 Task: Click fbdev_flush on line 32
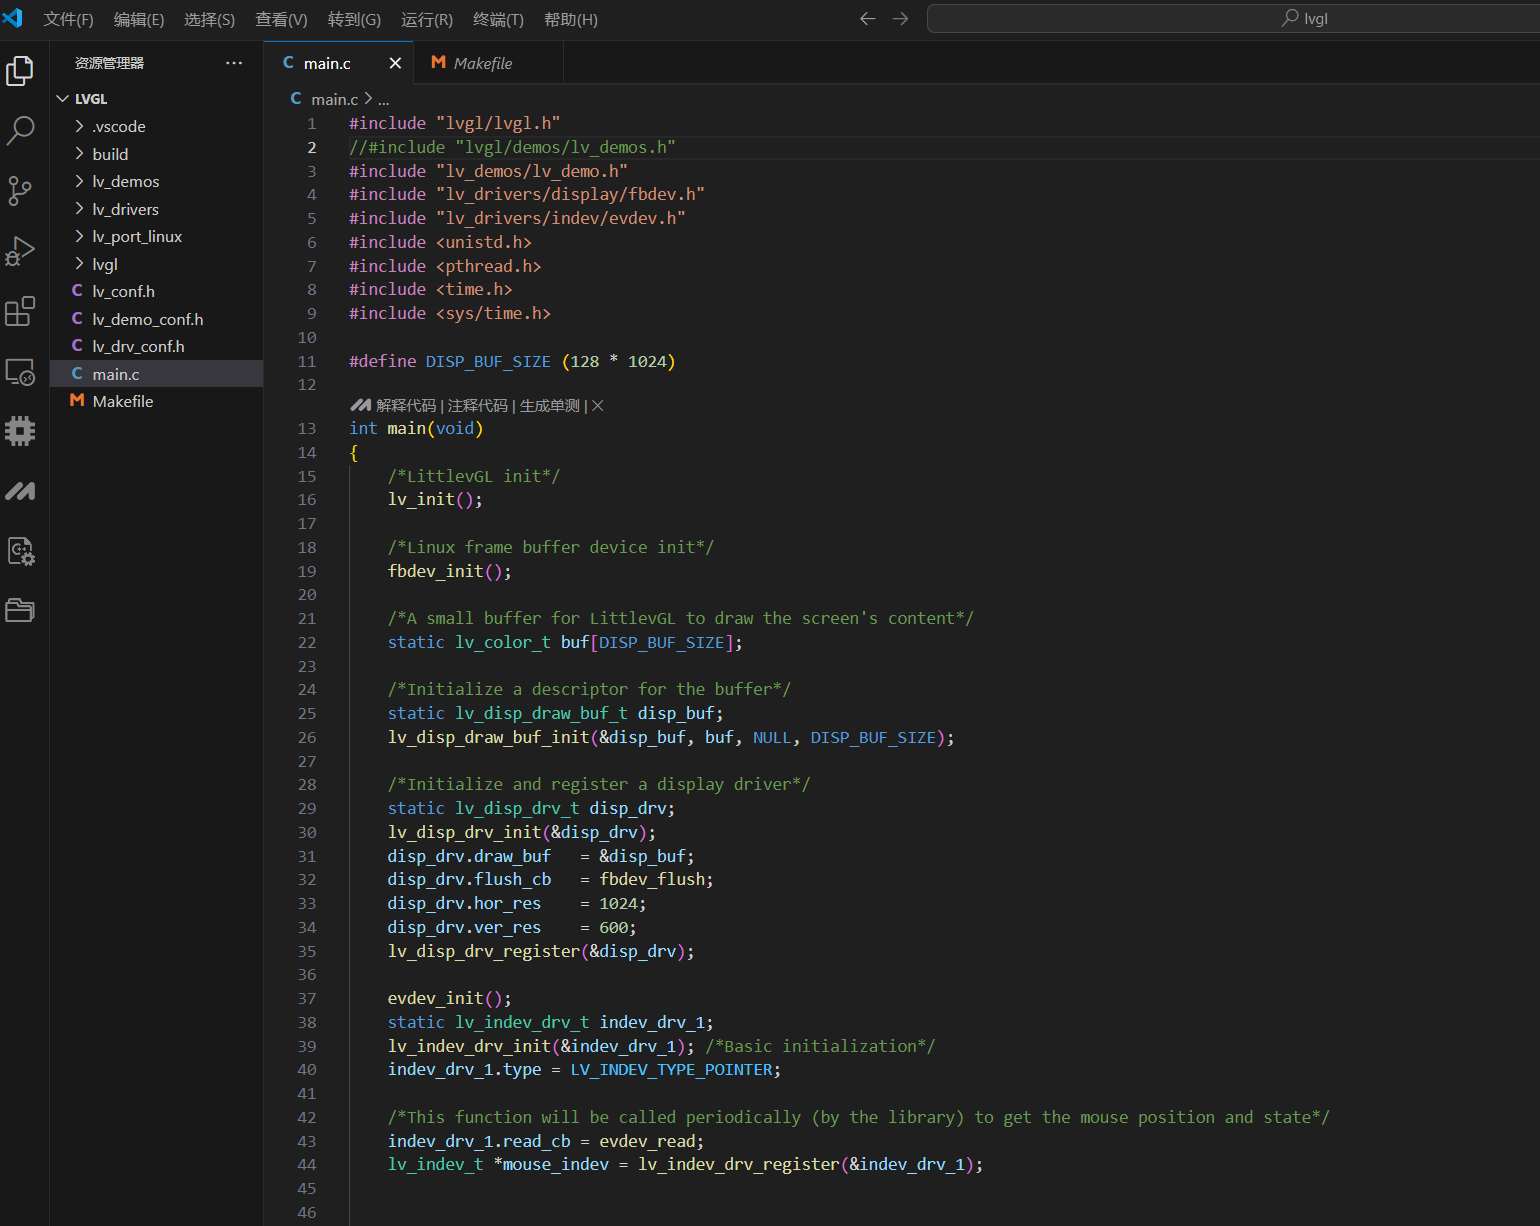coord(653,879)
